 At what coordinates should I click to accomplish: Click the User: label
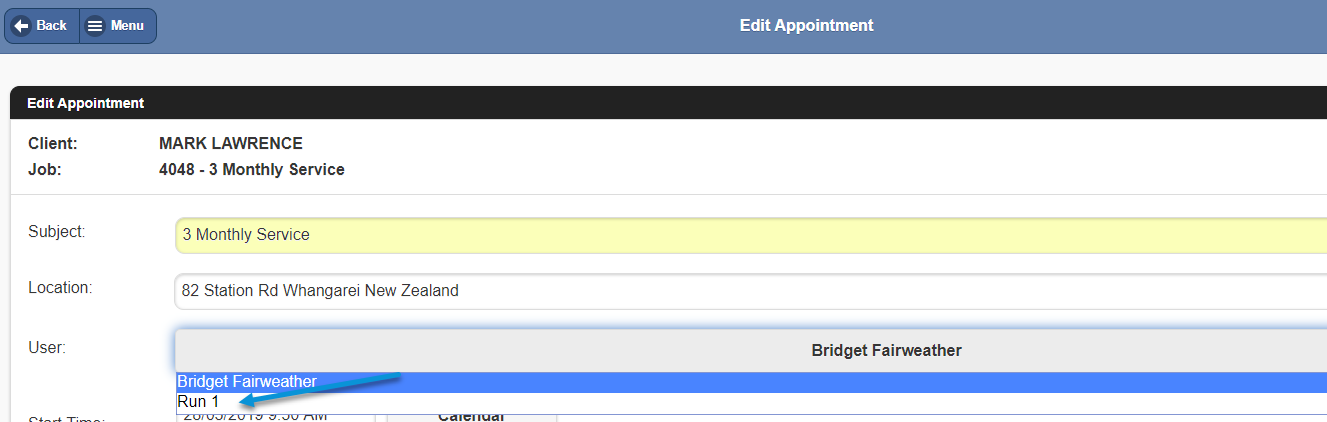pyautogui.click(x=47, y=348)
